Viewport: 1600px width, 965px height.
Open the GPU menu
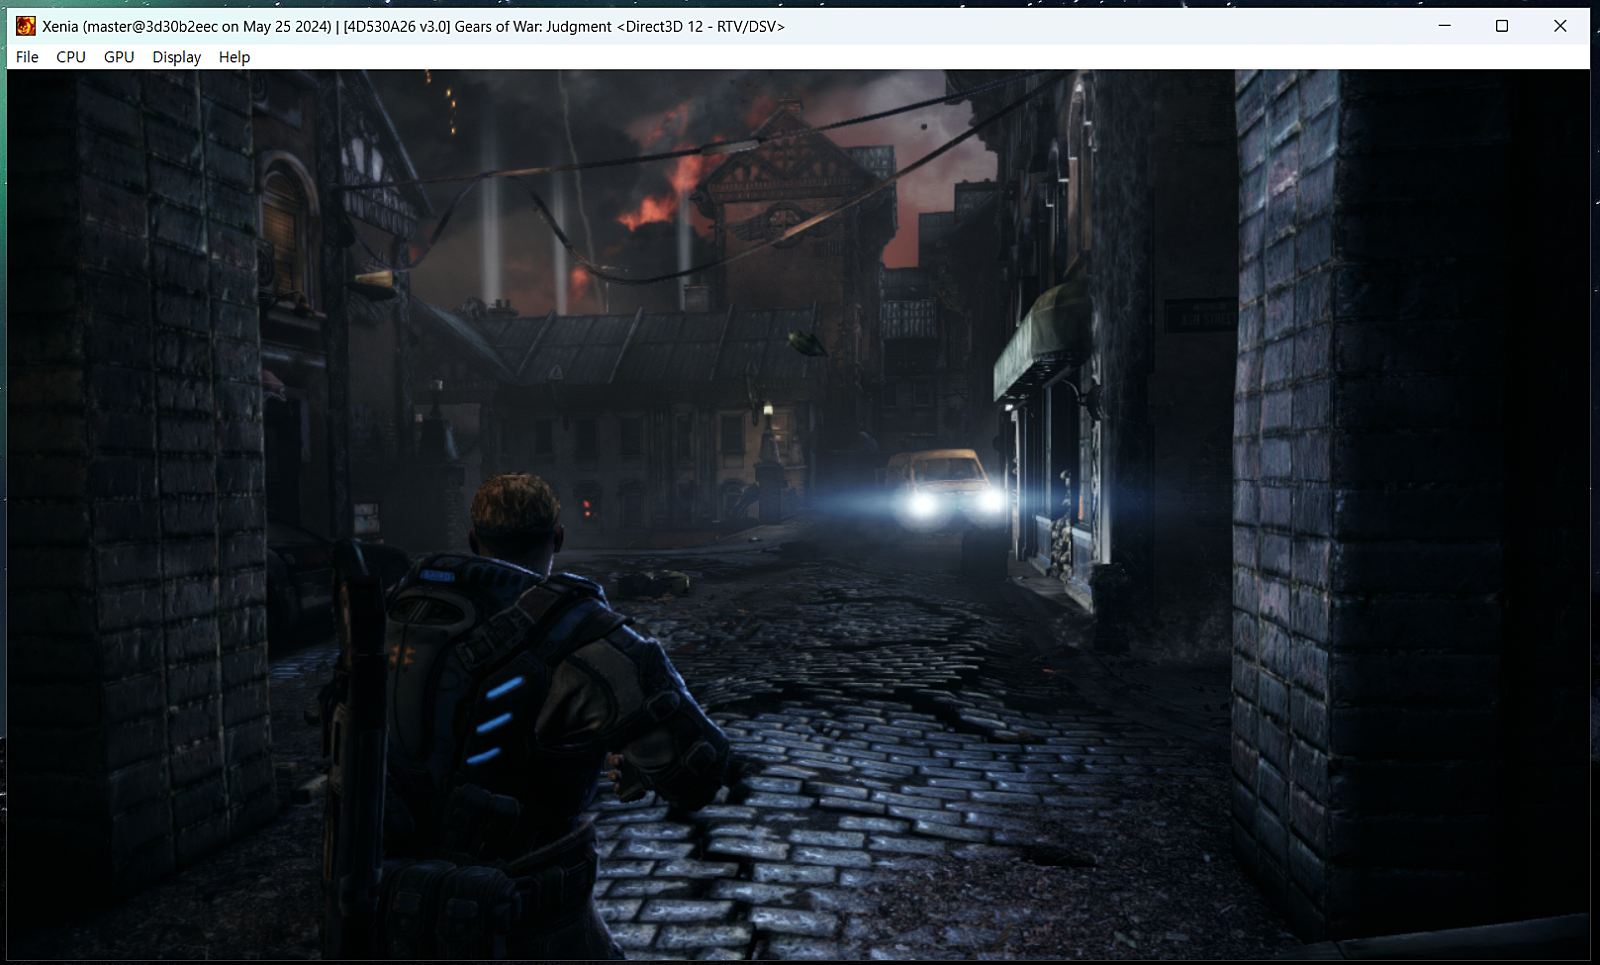pyautogui.click(x=119, y=57)
